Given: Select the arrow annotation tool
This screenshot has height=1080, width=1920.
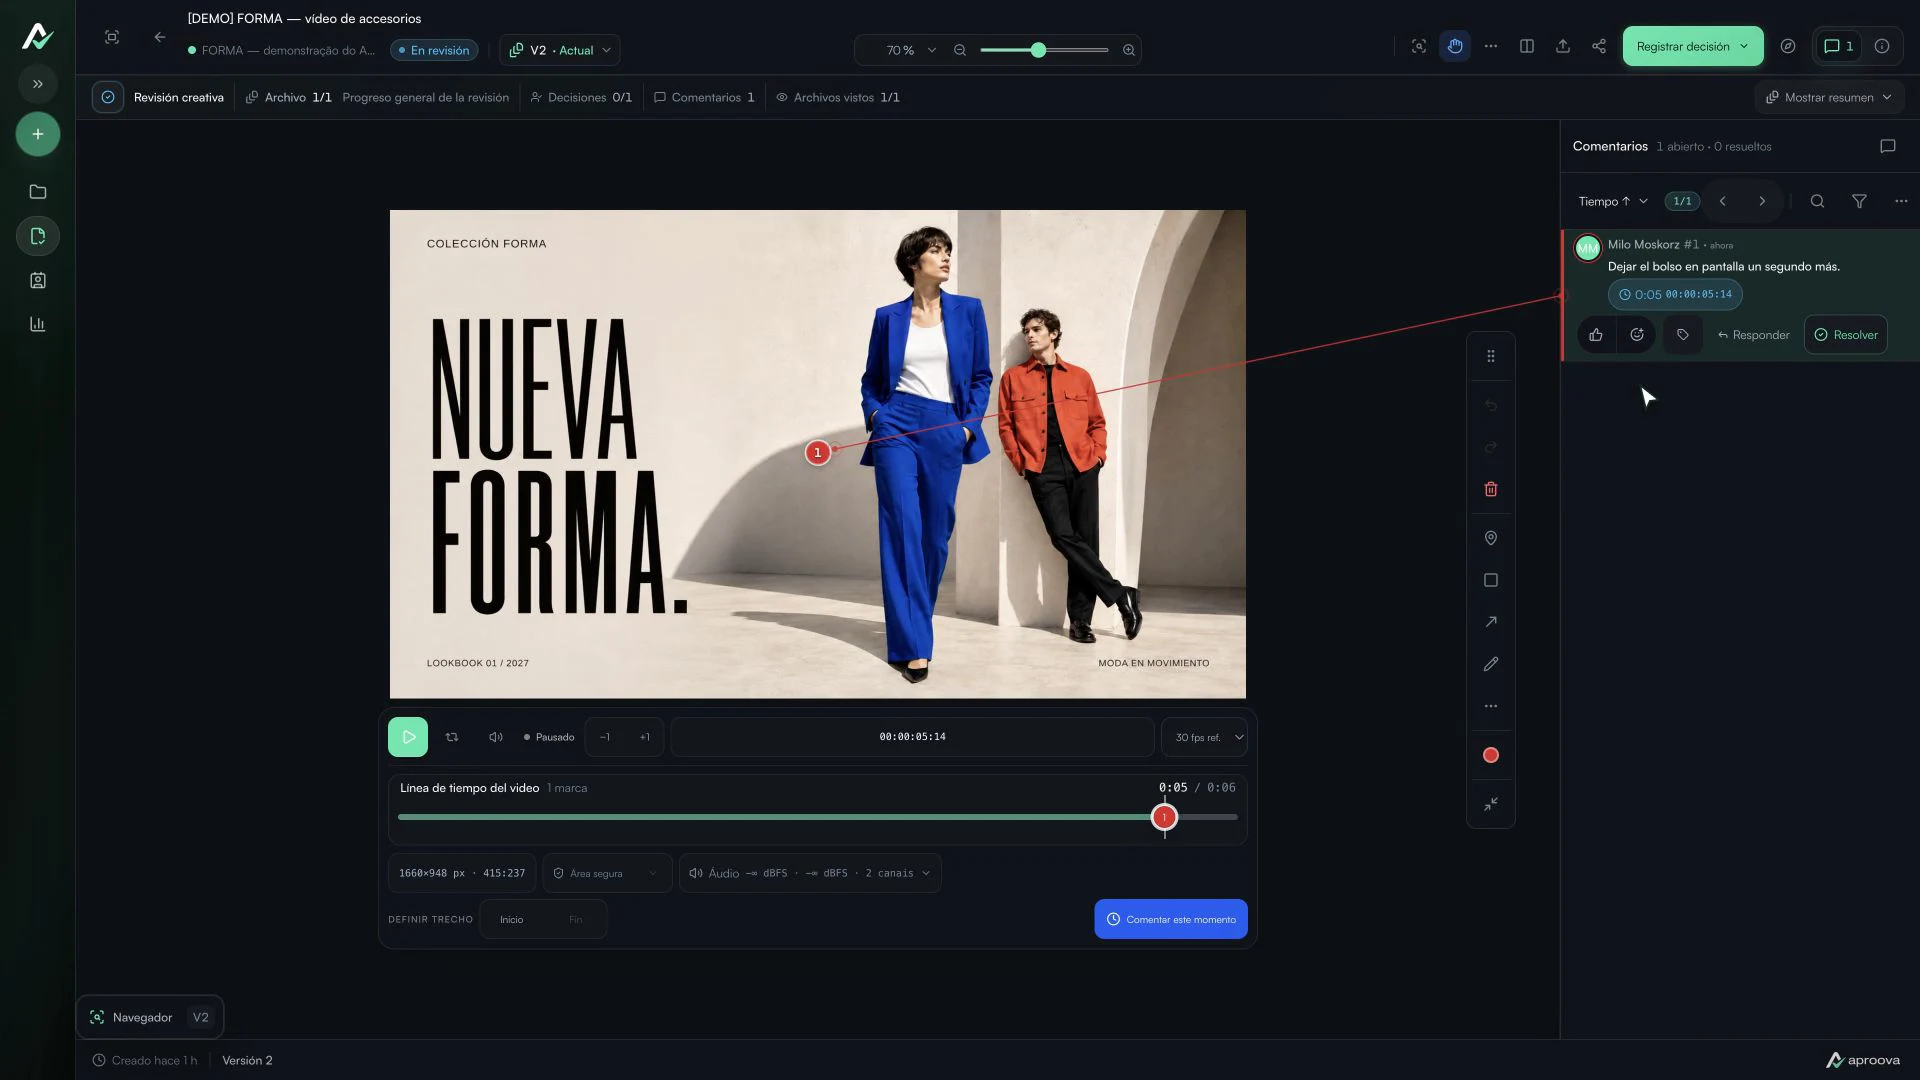Looking at the screenshot, I should (x=1491, y=622).
